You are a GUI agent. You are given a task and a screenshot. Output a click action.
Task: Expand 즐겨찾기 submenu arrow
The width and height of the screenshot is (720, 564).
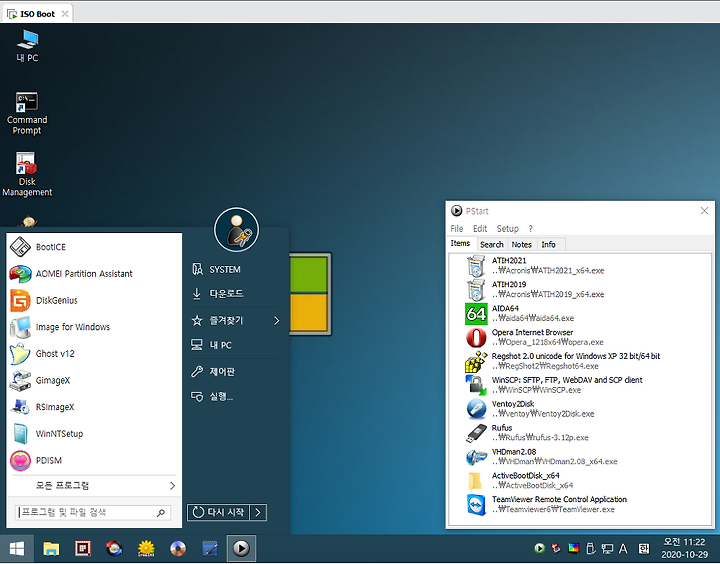tap(276, 321)
